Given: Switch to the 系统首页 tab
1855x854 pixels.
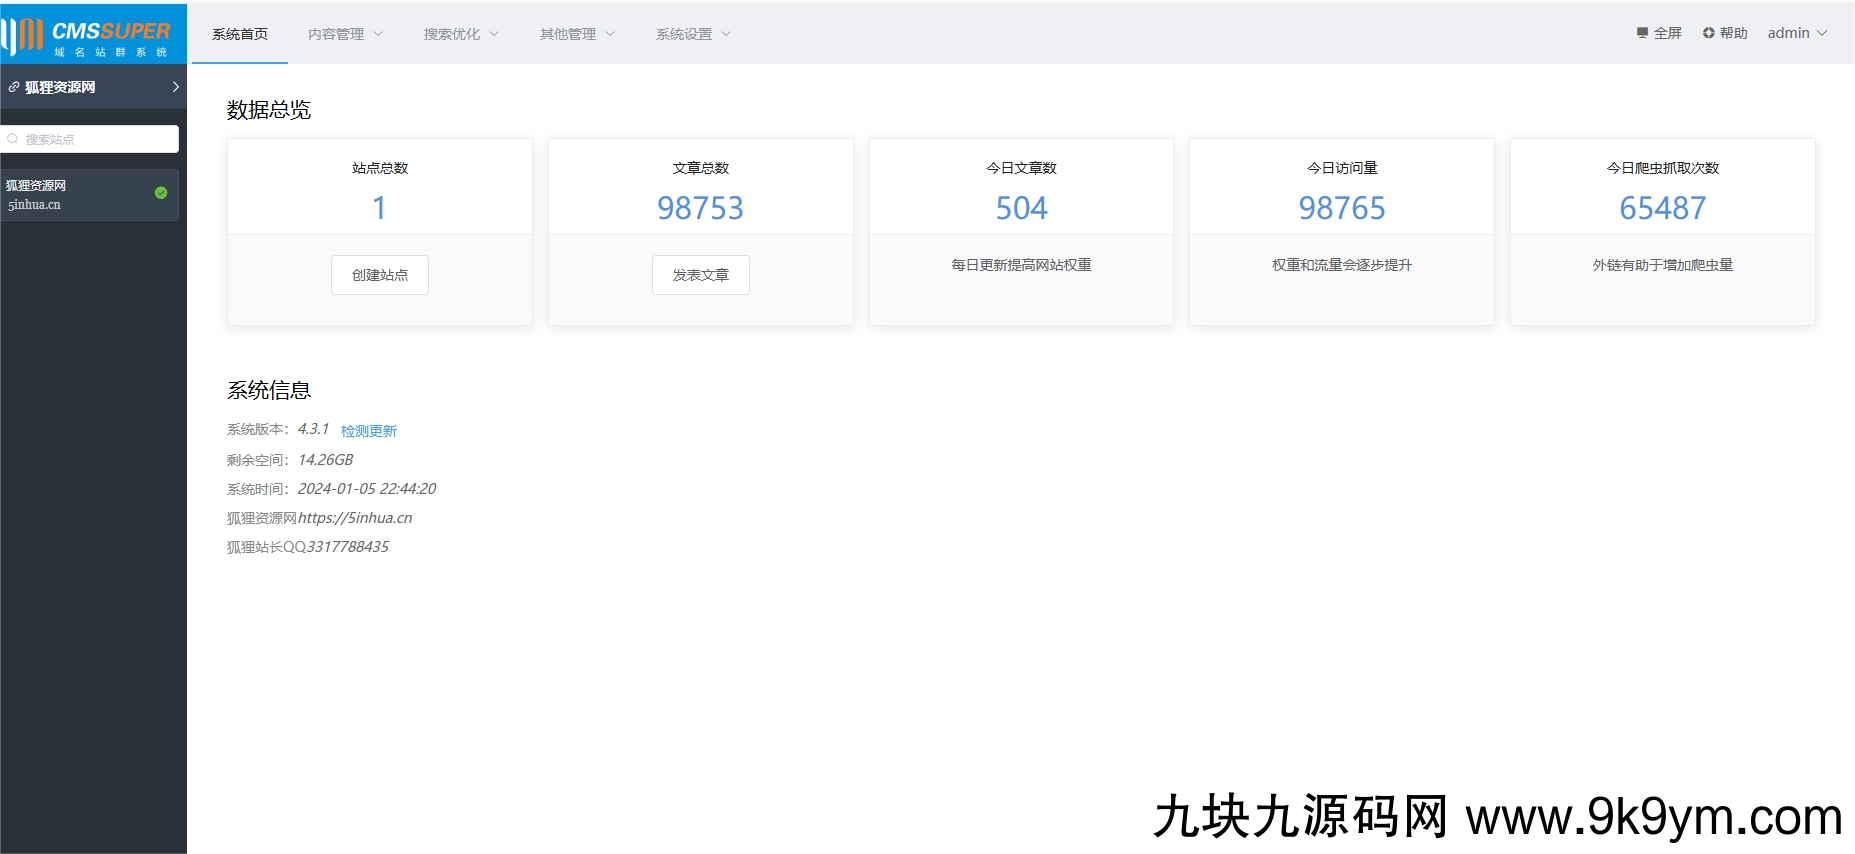Looking at the screenshot, I should 240,34.
